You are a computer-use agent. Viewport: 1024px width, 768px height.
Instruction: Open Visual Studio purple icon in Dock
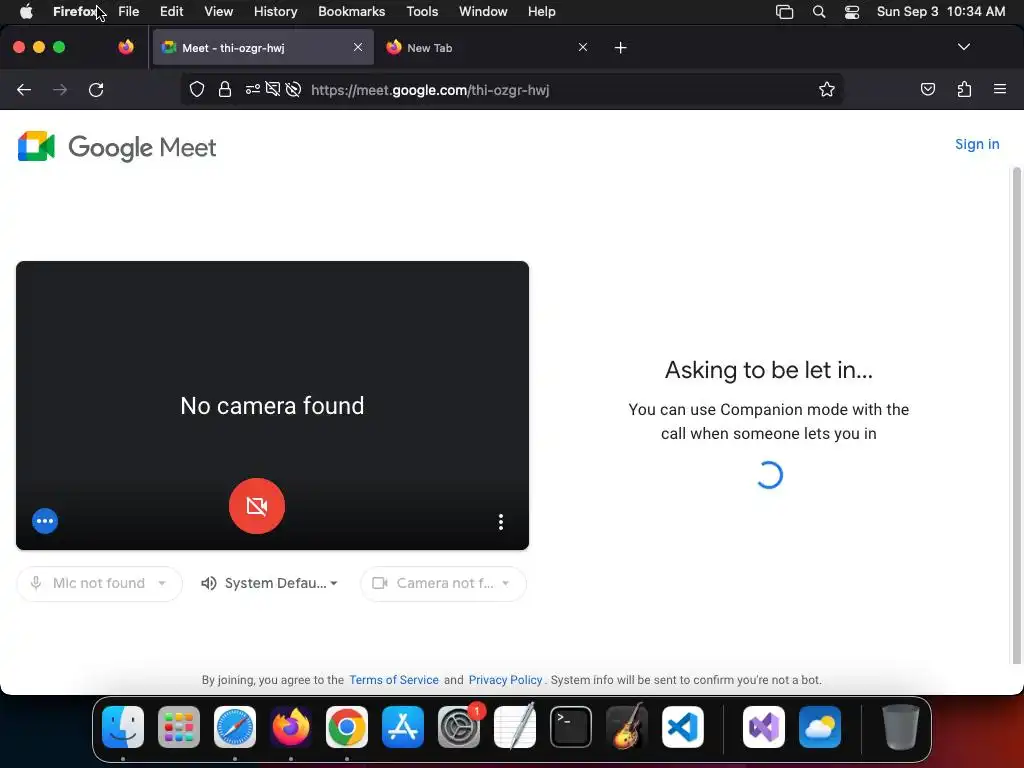click(763, 727)
